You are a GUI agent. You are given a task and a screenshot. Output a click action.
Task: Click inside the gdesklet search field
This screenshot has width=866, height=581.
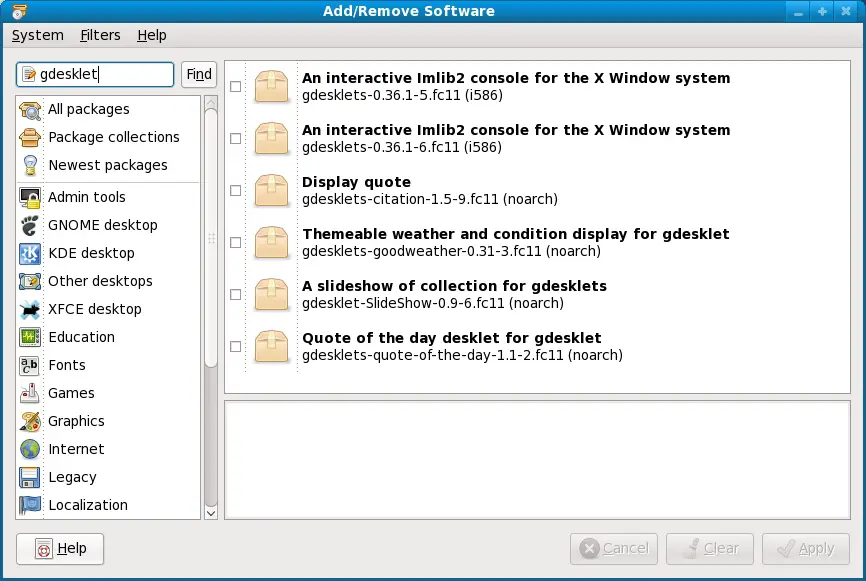tap(95, 74)
